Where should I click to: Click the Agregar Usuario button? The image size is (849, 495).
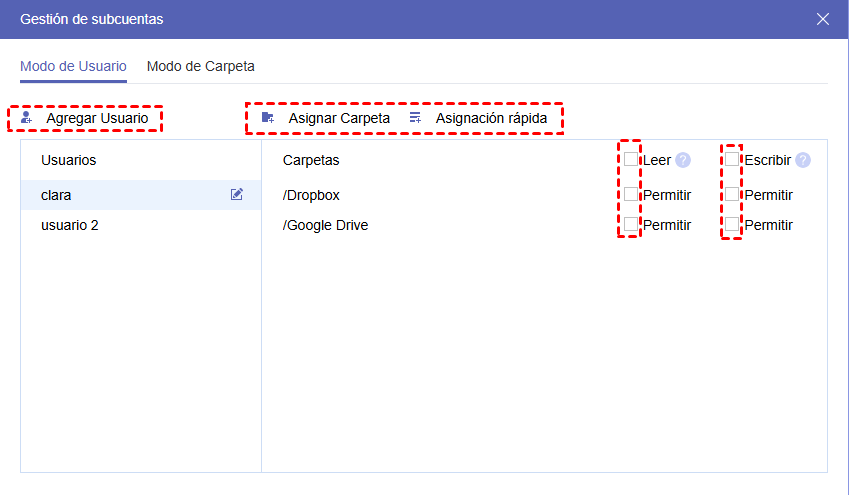[96, 118]
